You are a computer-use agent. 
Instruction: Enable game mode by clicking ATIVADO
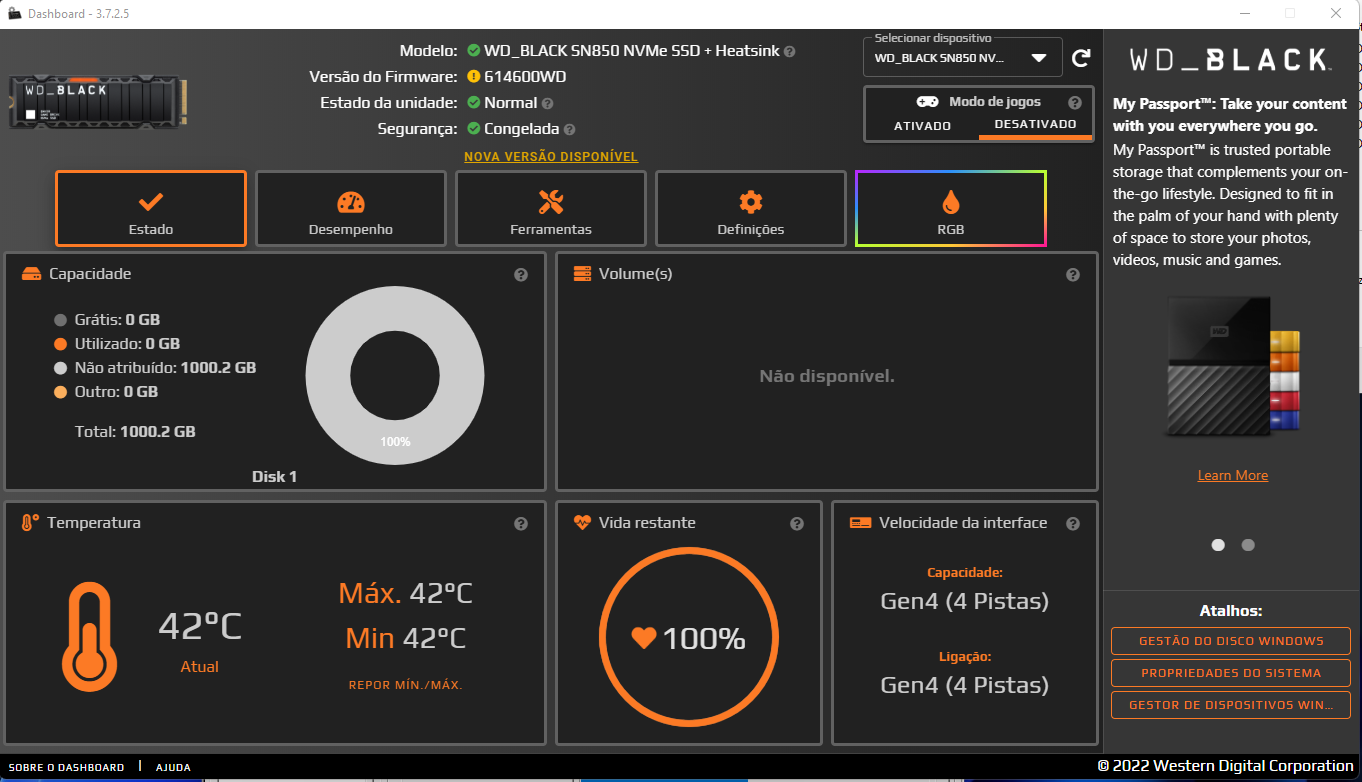tap(922, 126)
